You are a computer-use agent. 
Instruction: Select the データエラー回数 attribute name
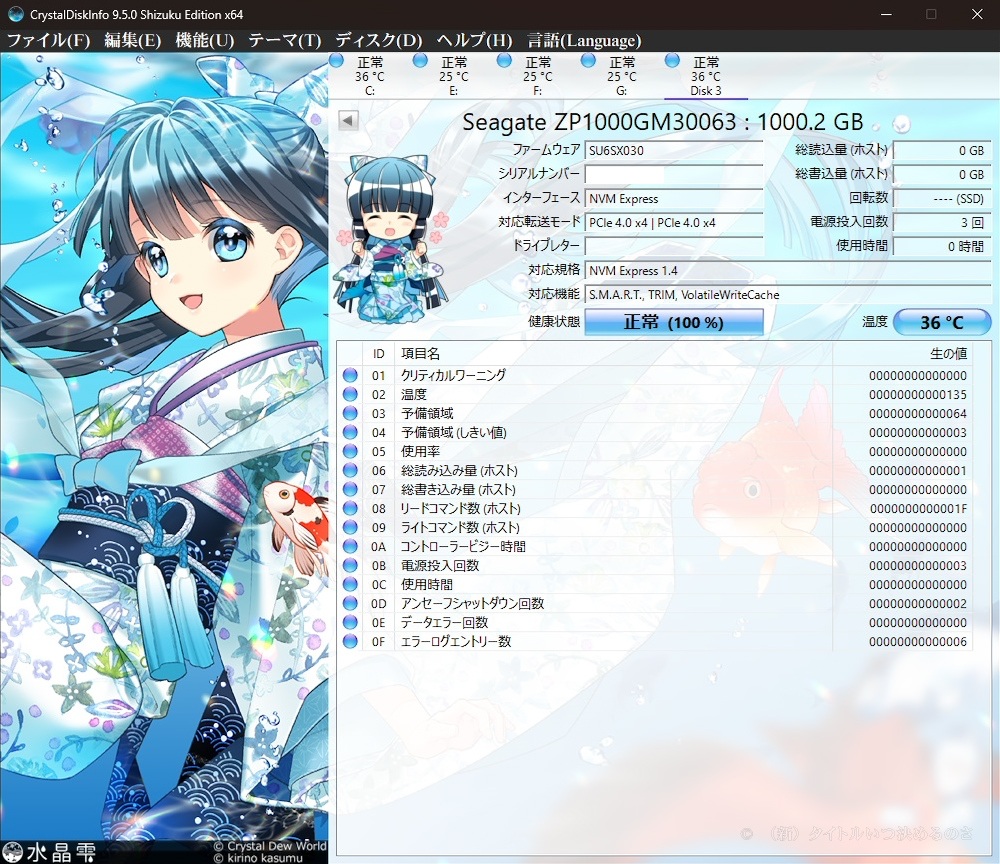point(445,622)
